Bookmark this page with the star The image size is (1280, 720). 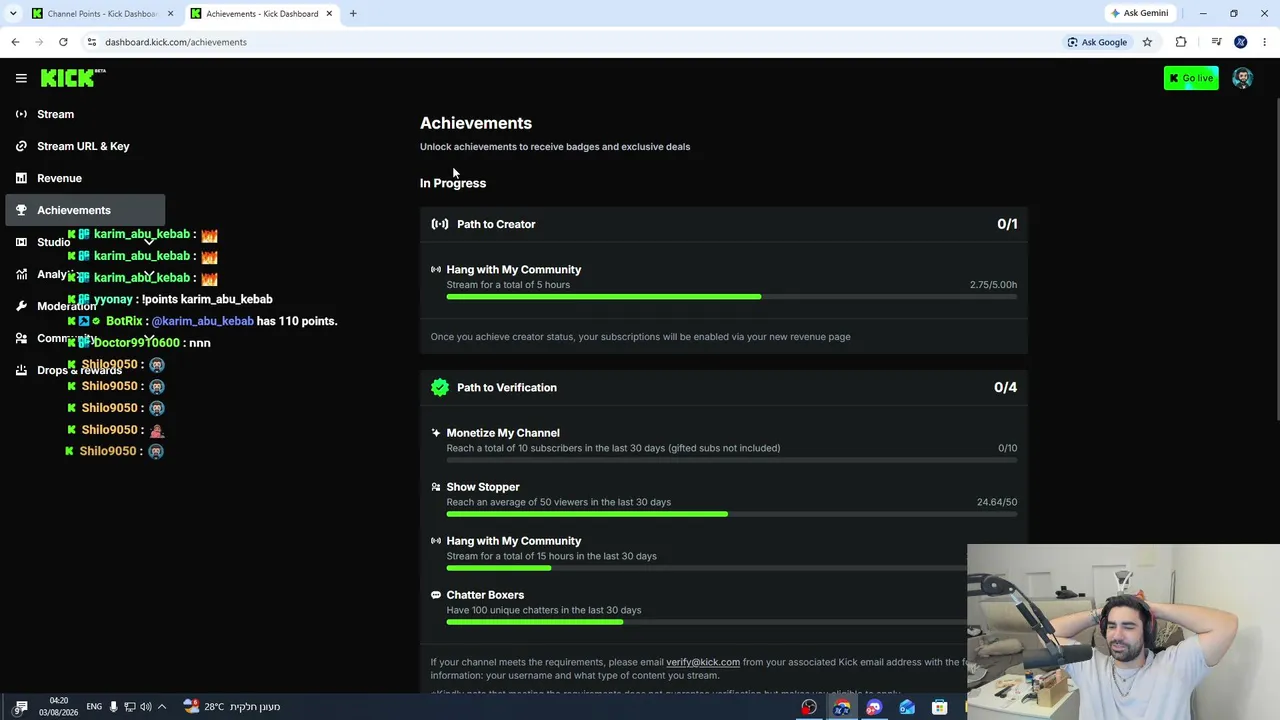coord(1147,42)
